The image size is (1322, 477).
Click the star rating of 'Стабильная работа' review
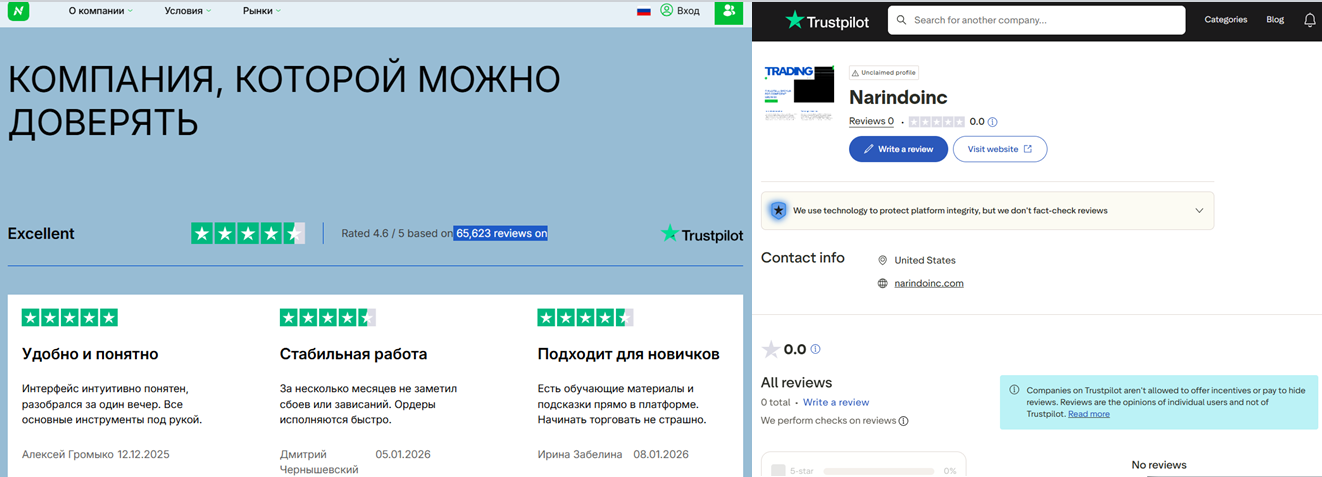(328, 318)
